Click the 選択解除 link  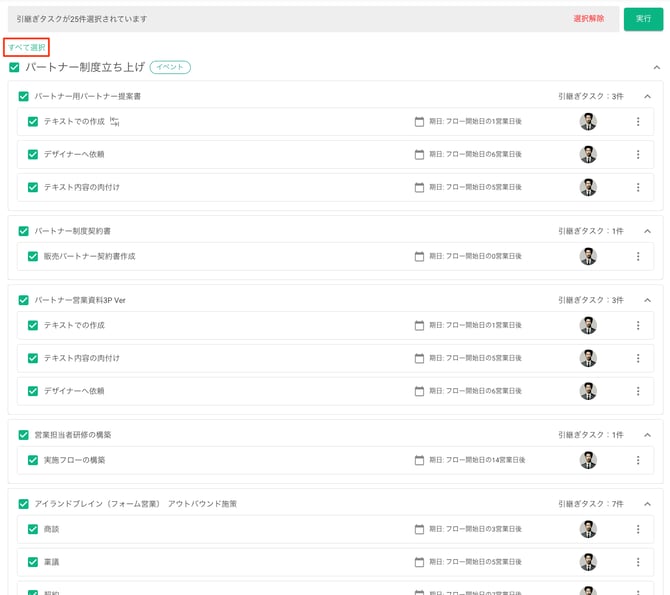click(x=588, y=18)
